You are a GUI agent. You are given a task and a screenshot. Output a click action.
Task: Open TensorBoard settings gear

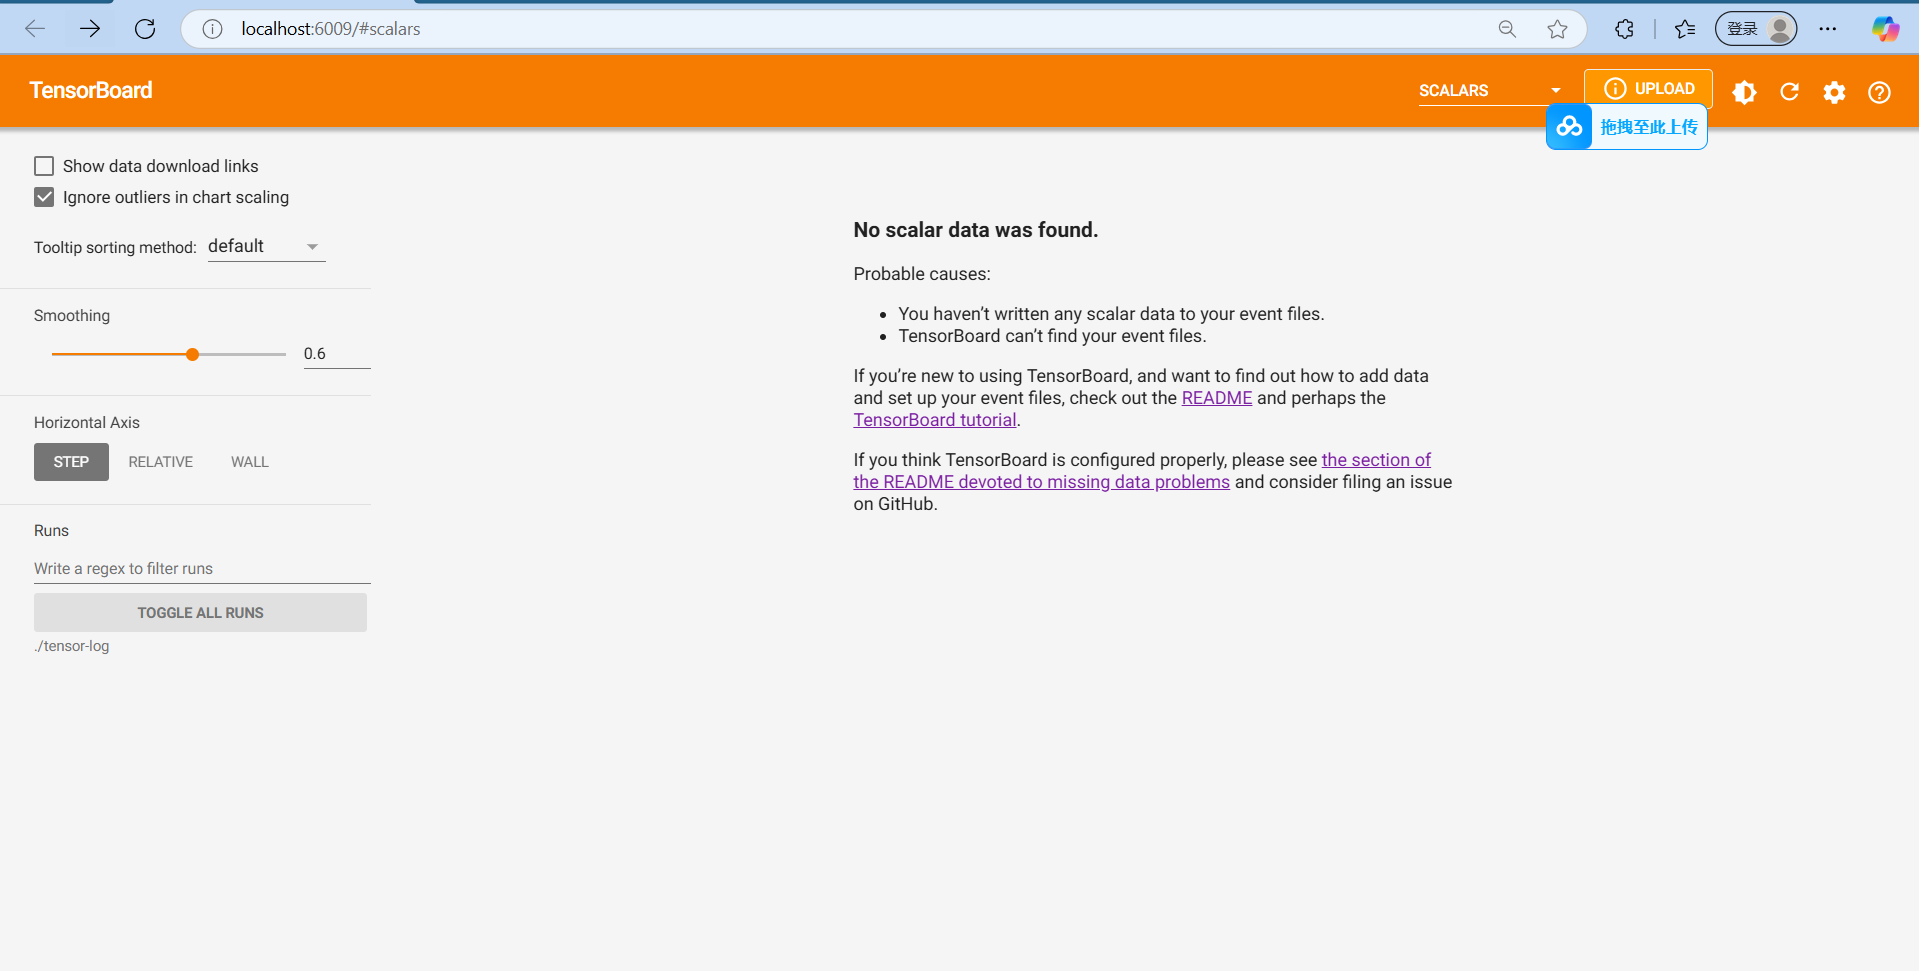(1834, 92)
